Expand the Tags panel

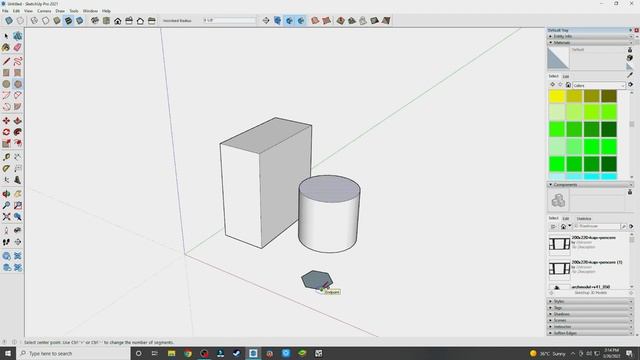point(590,308)
